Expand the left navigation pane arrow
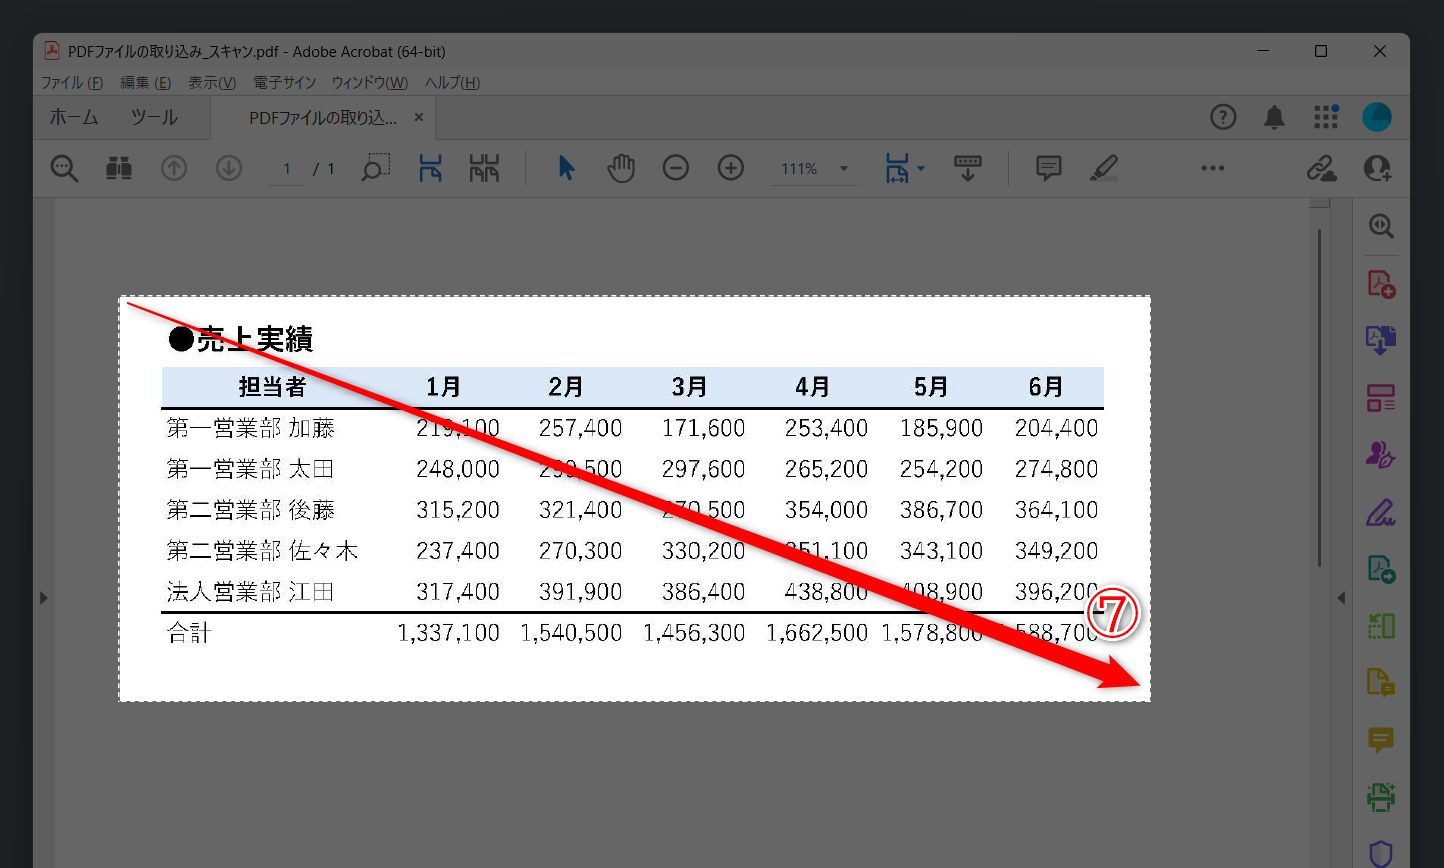Screen dimensions: 1444x868 43,598
